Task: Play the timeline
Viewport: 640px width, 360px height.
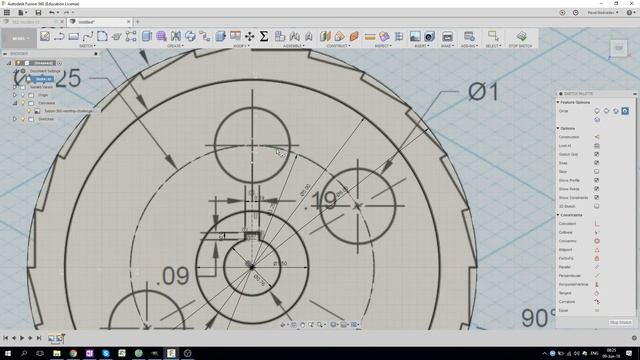Action: (x=22, y=338)
